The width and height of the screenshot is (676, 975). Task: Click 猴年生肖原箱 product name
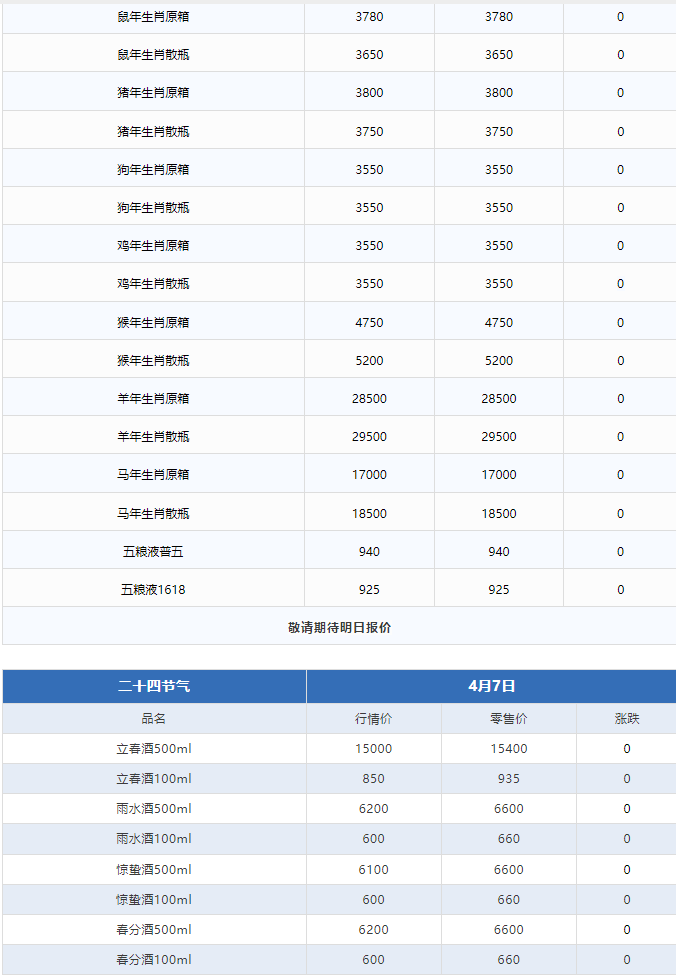point(153,323)
